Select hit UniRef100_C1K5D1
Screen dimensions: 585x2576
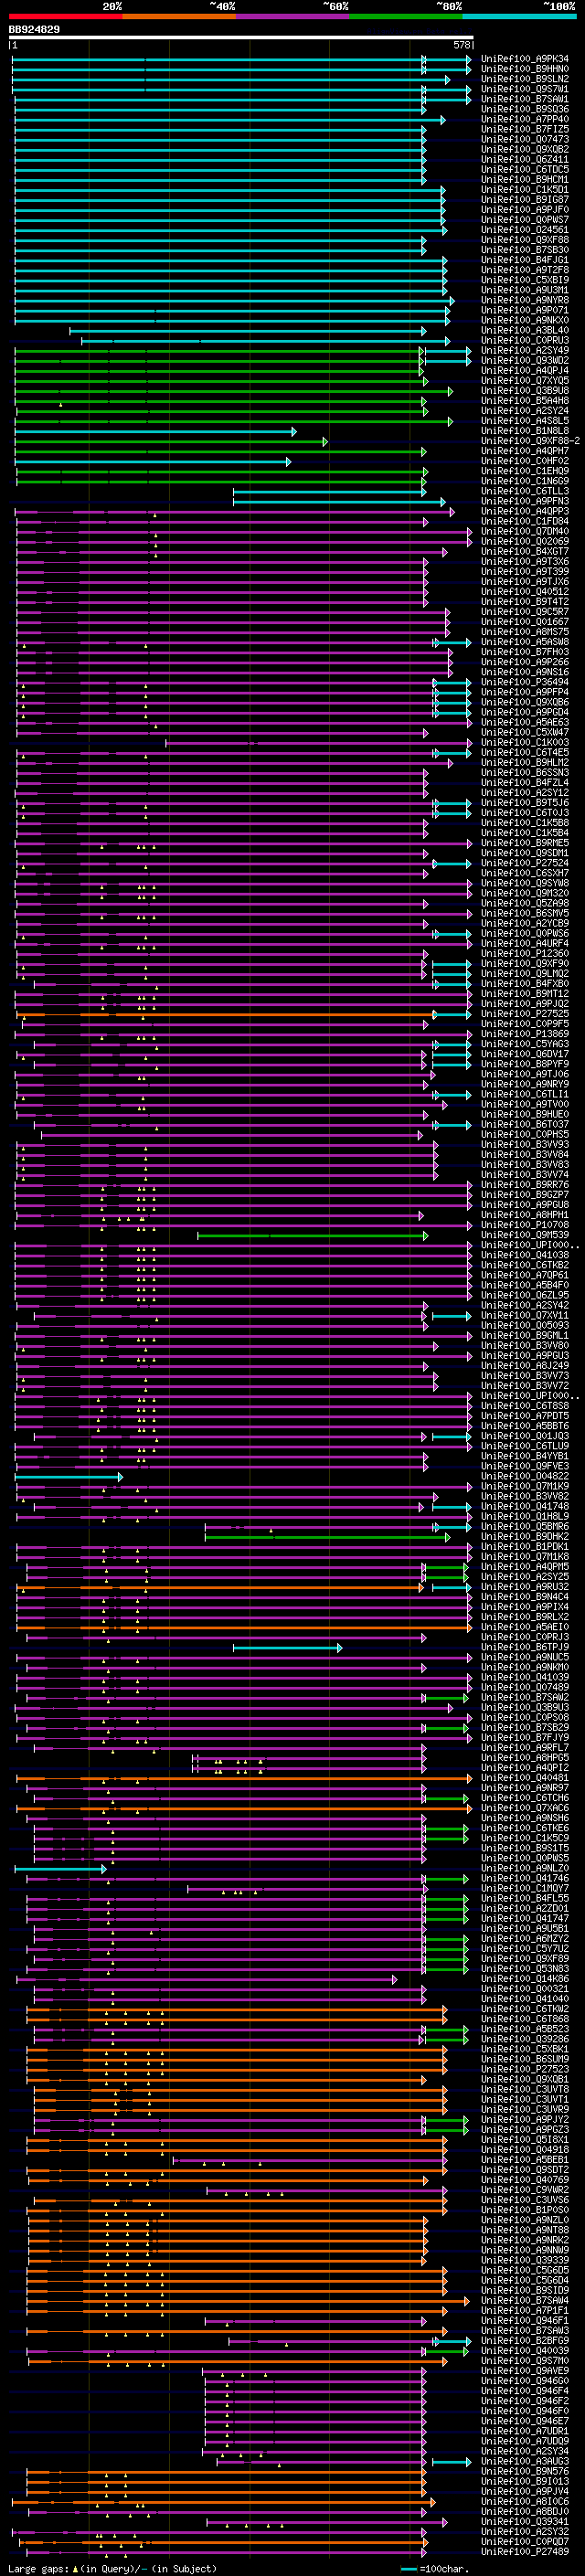click(x=525, y=190)
